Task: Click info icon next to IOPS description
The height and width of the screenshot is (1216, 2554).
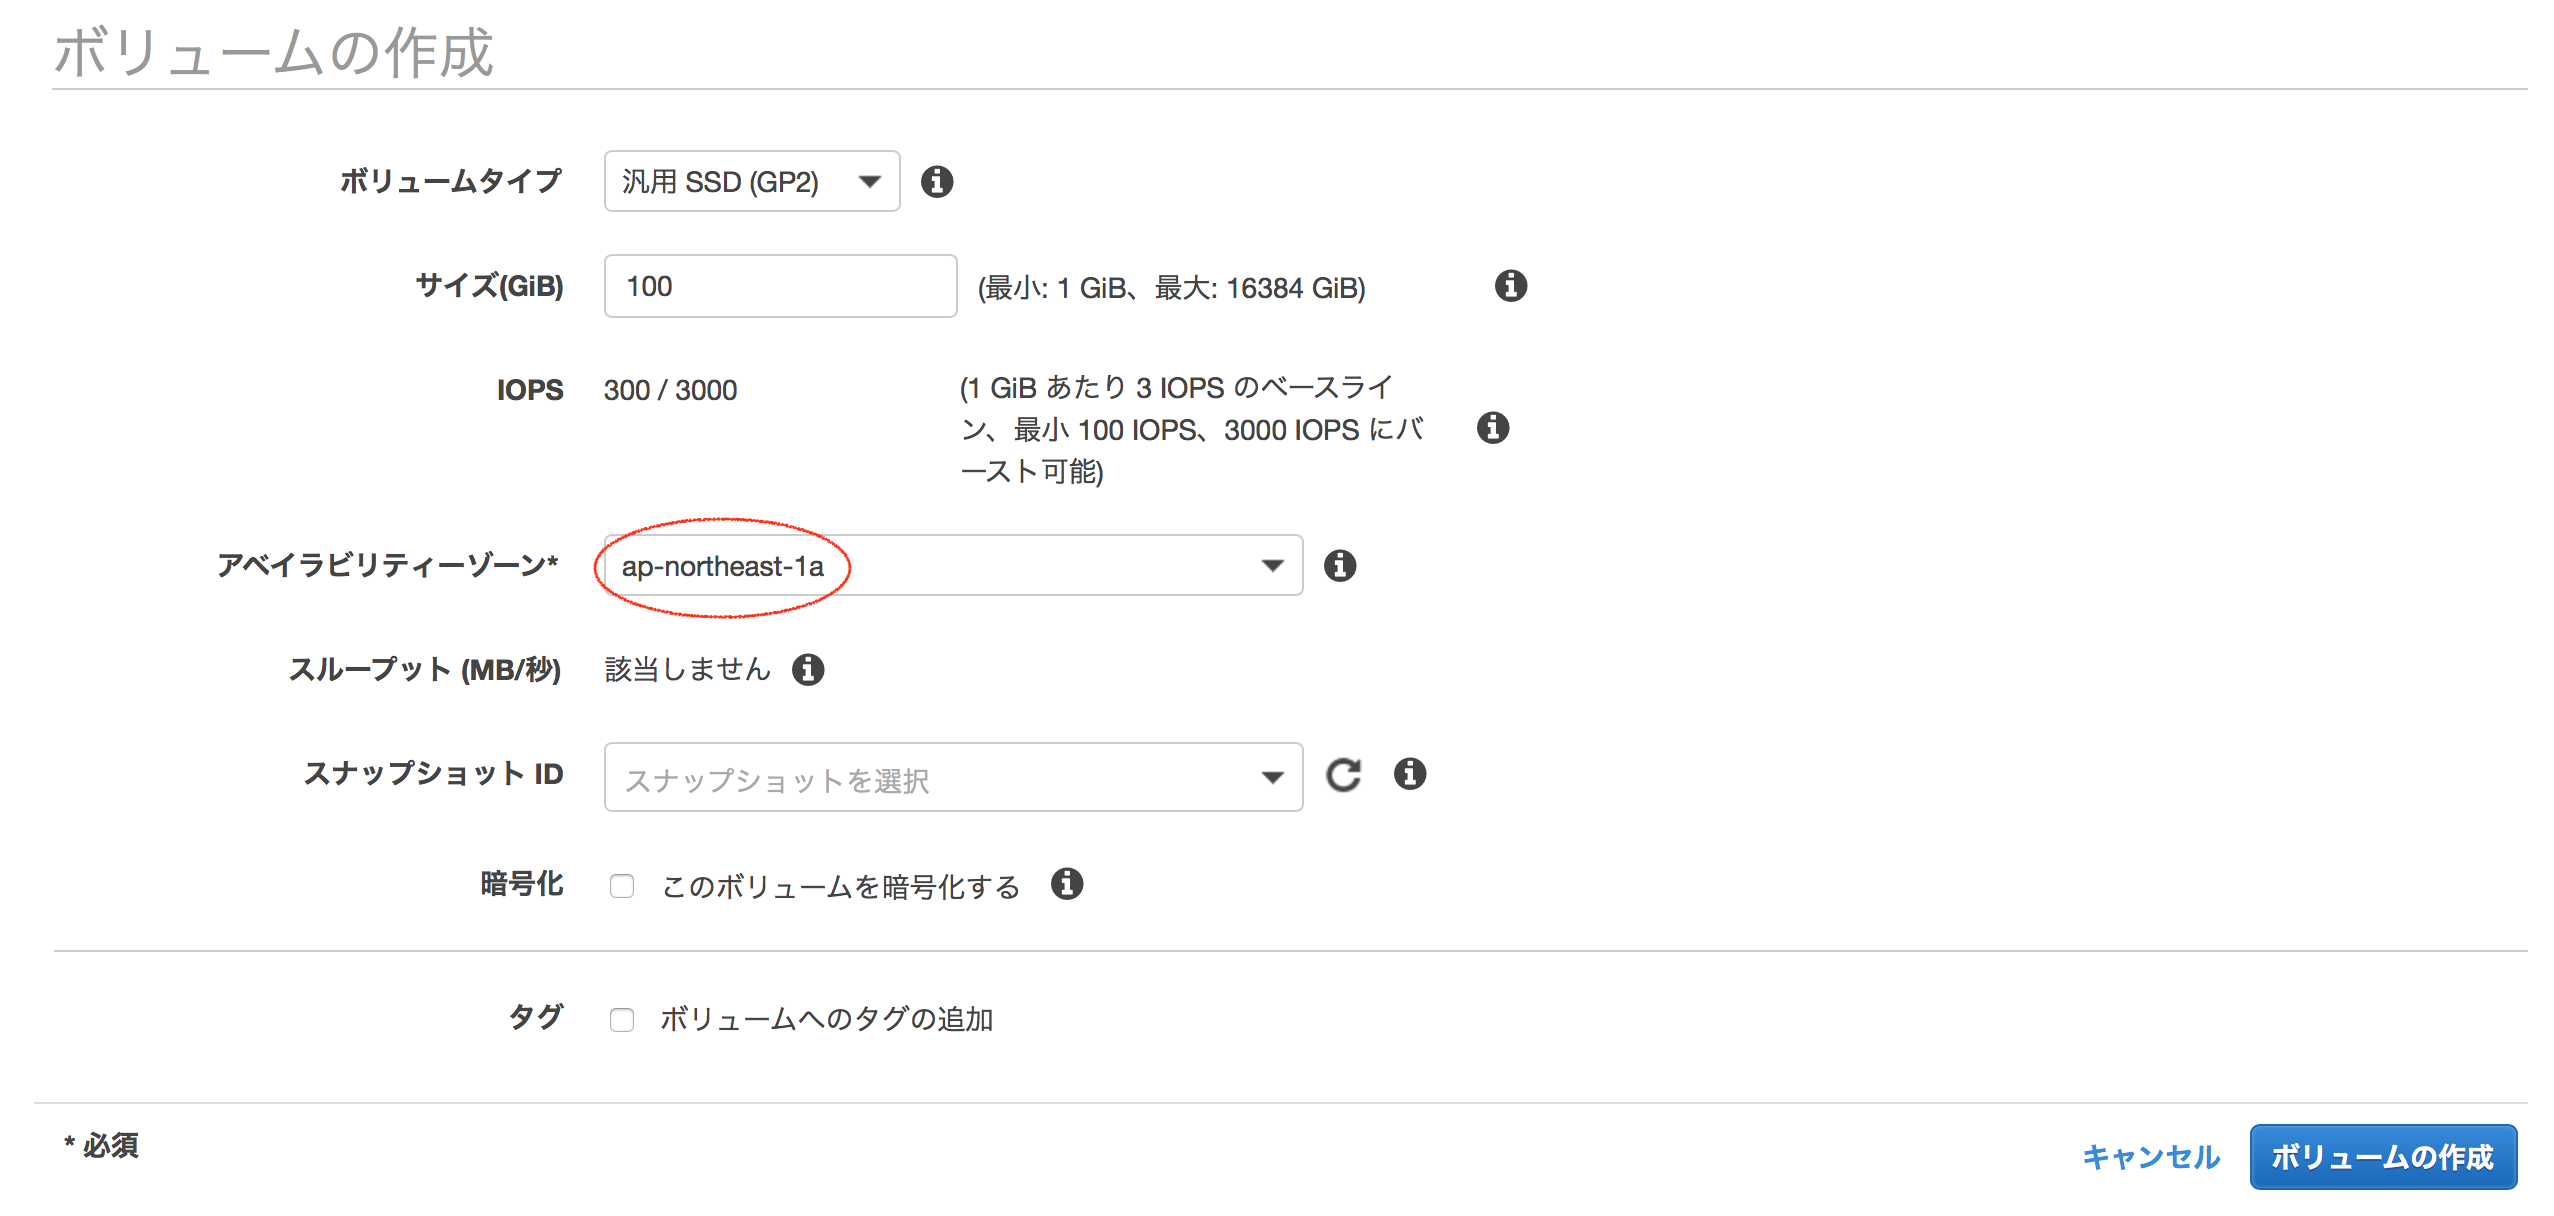Action: tap(1492, 428)
